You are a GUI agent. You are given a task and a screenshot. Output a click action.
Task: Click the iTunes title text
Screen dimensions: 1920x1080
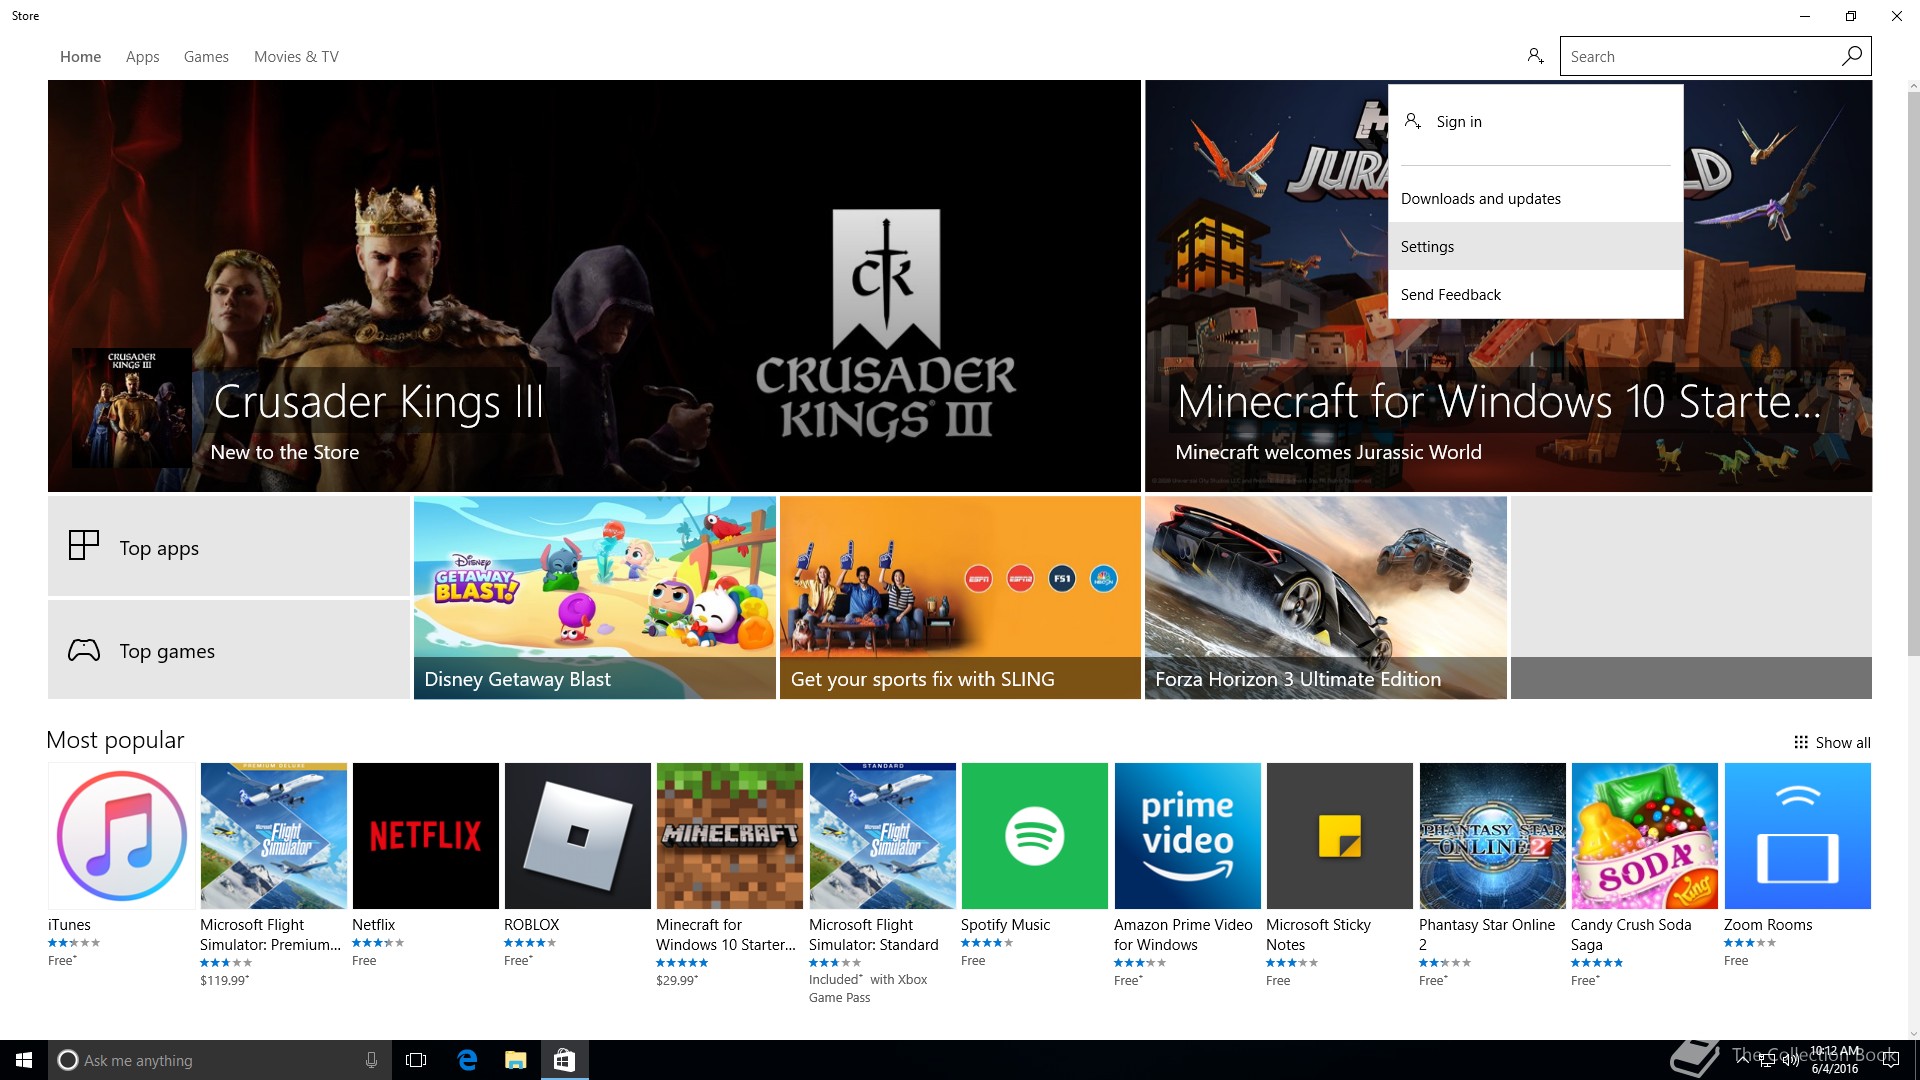coord(69,925)
